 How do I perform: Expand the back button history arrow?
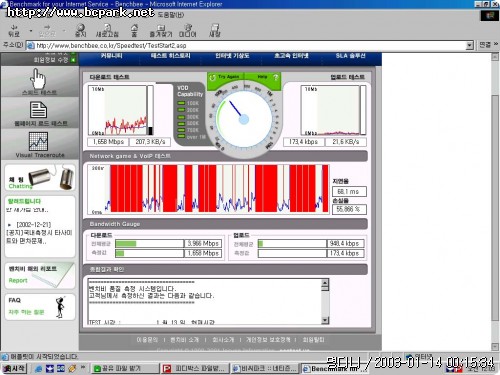pyautogui.click(x=31, y=31)
